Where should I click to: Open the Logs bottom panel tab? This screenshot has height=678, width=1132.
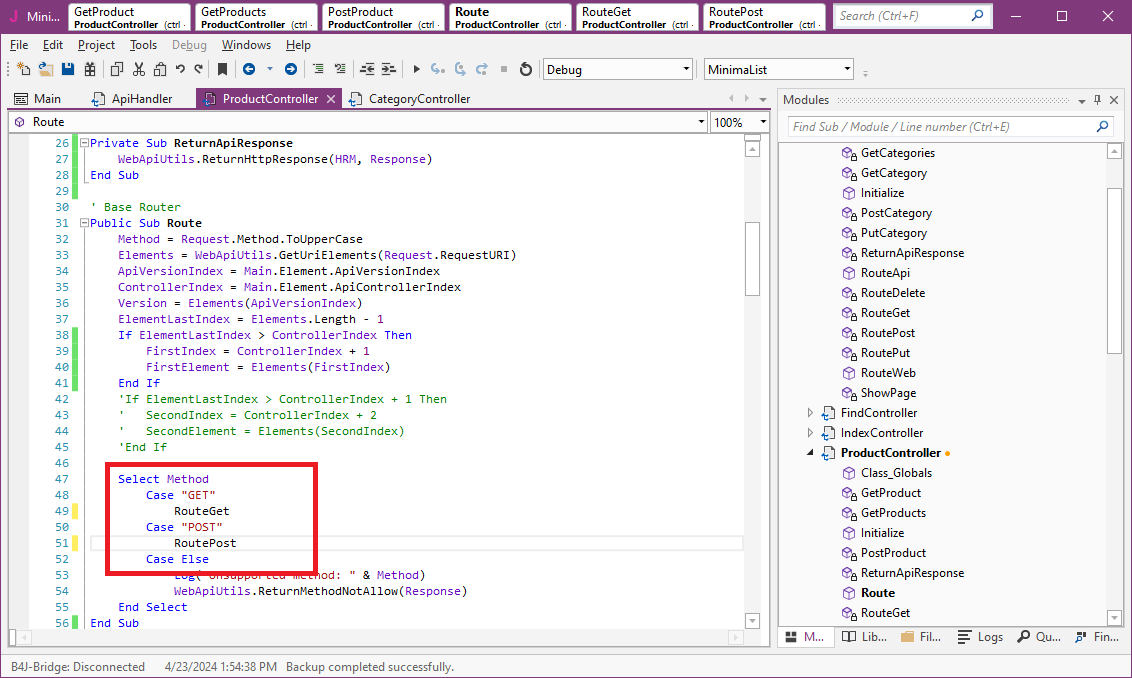point(980,637)
